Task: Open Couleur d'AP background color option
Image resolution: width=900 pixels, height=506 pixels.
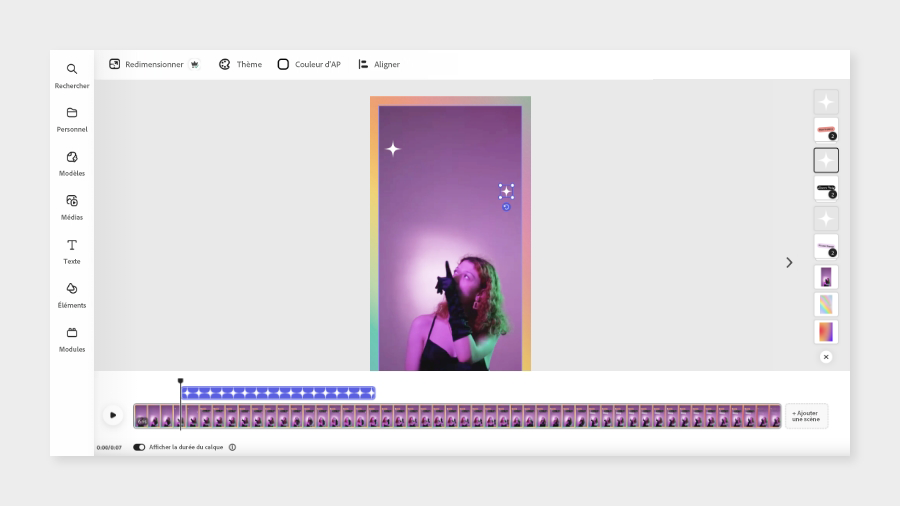Action: pyautogui.click(x=309, y=64)
